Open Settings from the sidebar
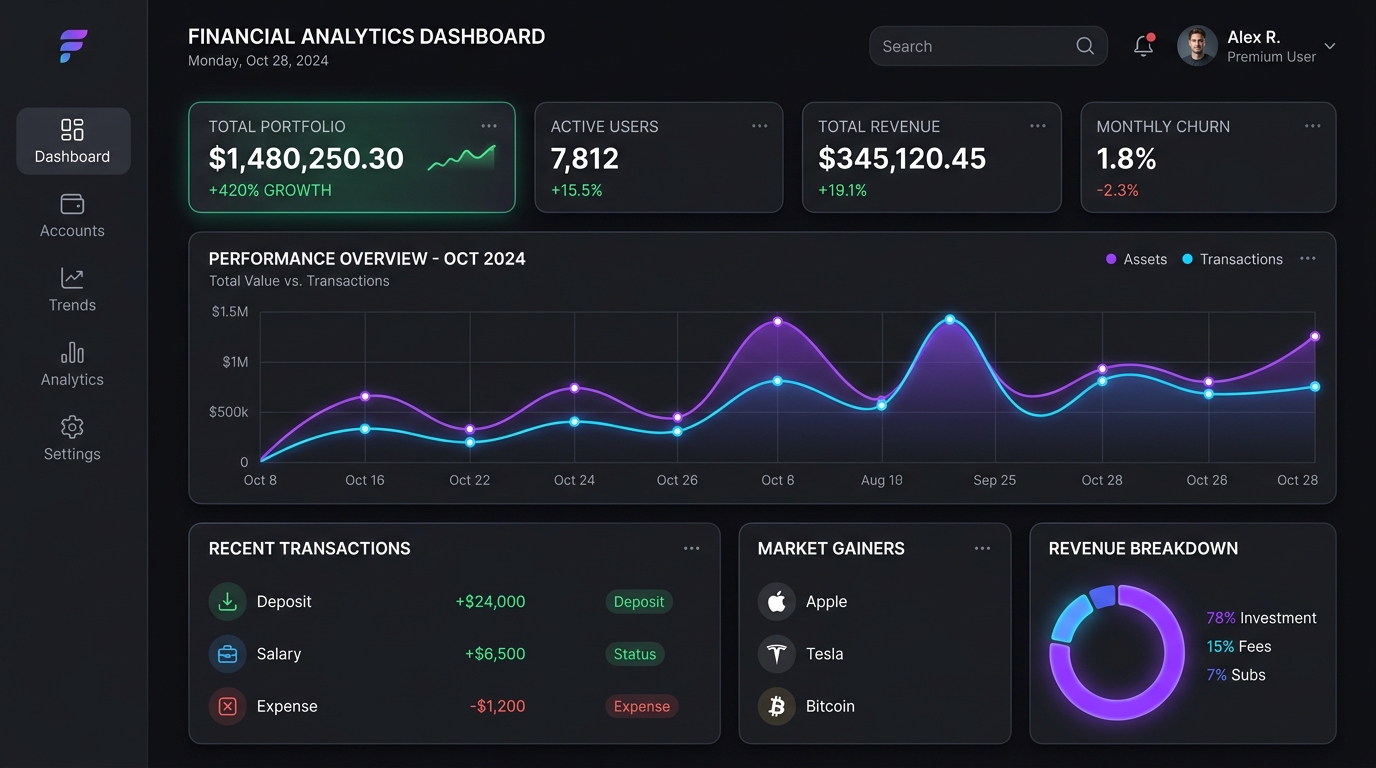The width and height of the screenshot is (1376, 768). click(x=72, y=439)
